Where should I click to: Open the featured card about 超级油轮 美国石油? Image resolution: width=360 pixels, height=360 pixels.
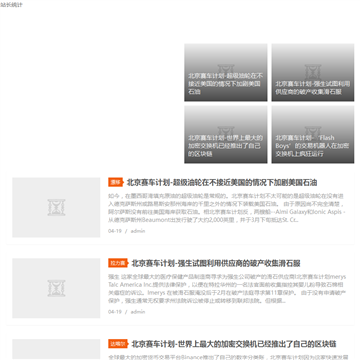(x=226, y=72)
